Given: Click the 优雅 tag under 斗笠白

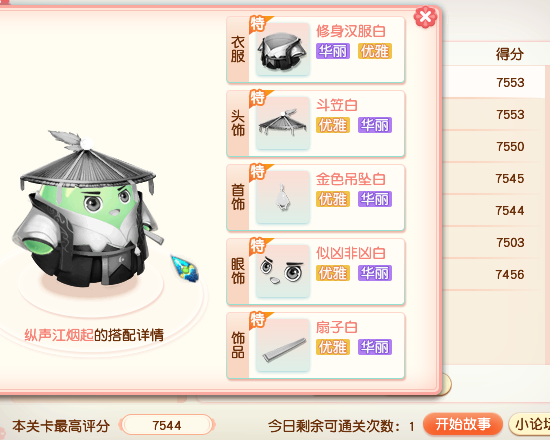Looking at the screenshot, I should (333, 125).
